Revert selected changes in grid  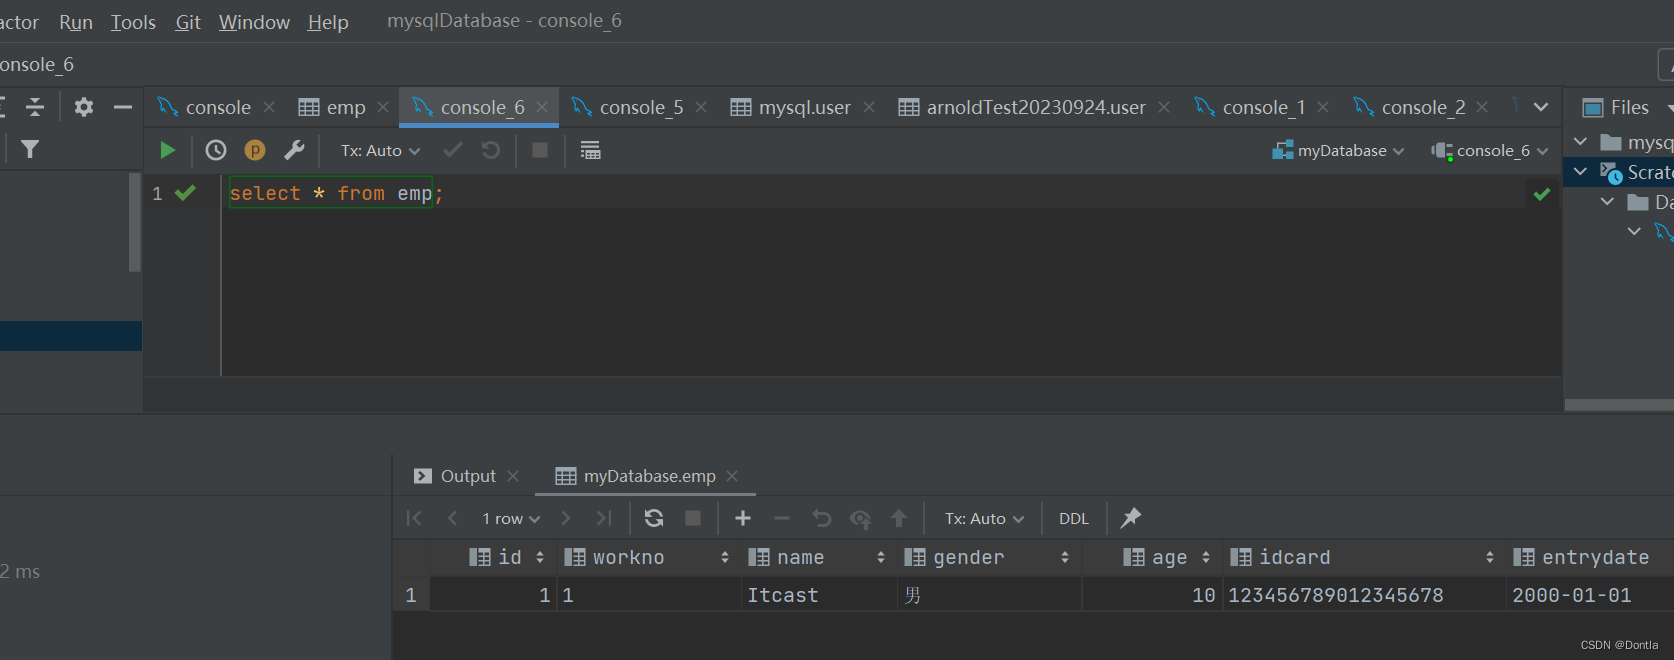point(822,518)
